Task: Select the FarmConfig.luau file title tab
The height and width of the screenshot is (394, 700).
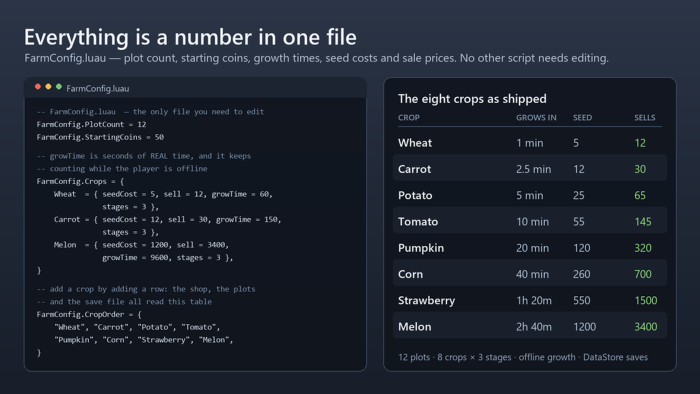Action: coord(98,88)
